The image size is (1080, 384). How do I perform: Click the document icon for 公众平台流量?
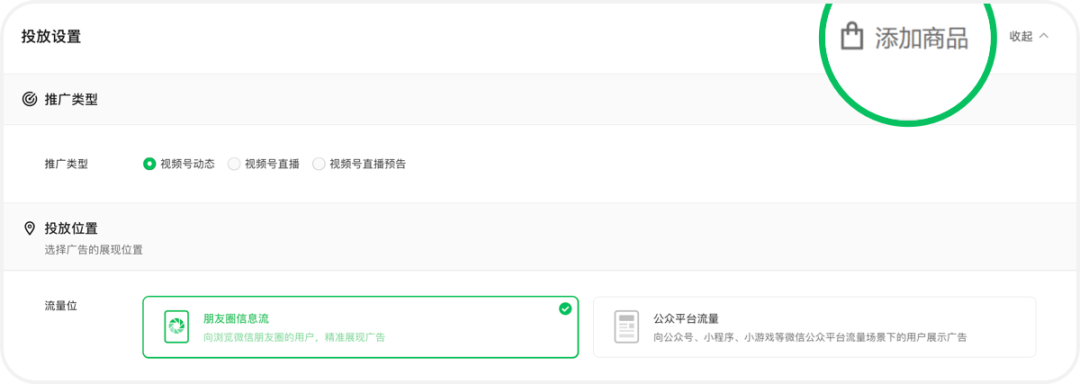click(626, 326)
